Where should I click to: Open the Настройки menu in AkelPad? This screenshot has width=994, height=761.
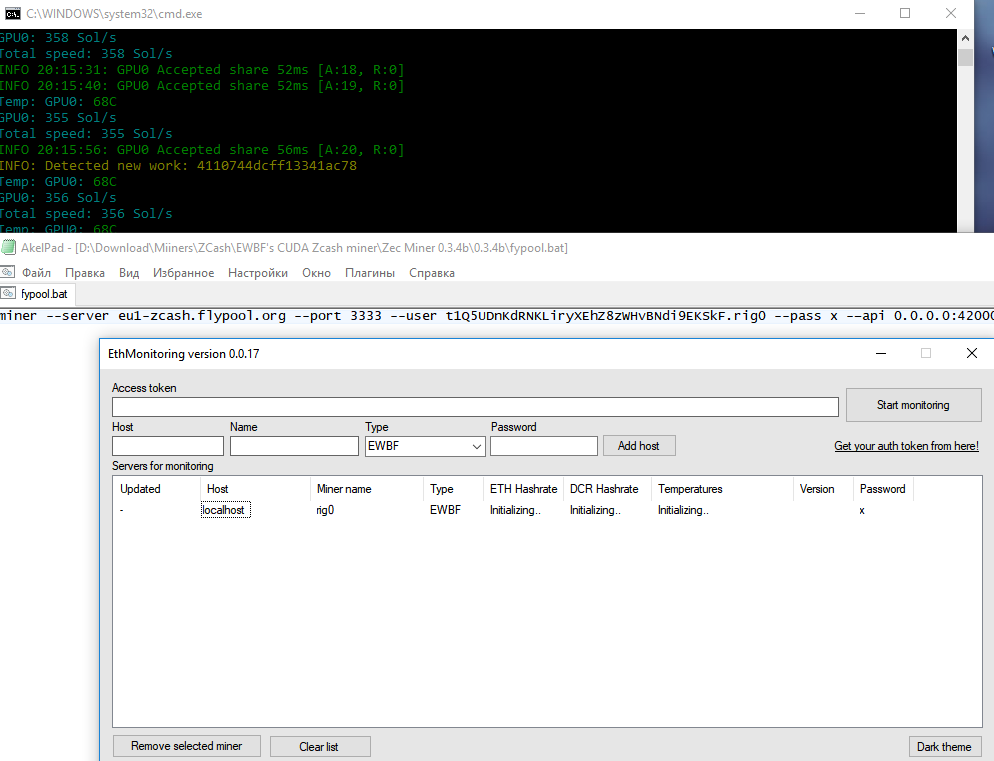point(257,273)
